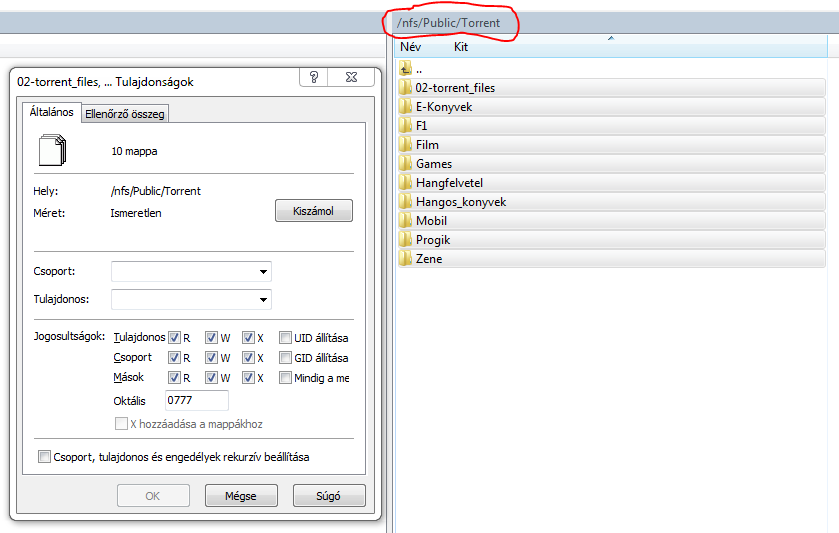This screenshot has height=533, width=839.
Task: Enable recursive Csoport, tulajdonos és engedélyek setting
Action: pos(44,456)
